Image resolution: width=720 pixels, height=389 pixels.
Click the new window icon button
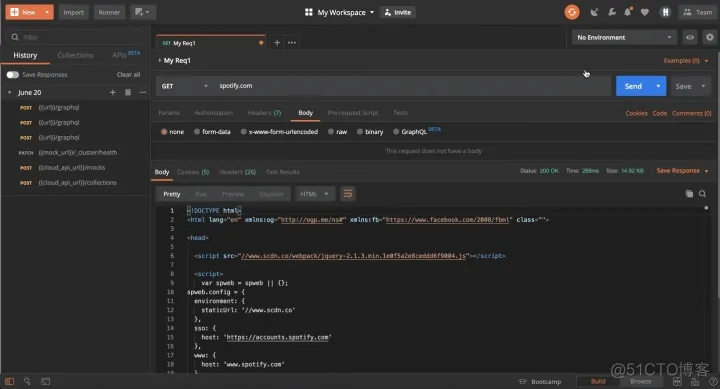(x=143, y=12)
